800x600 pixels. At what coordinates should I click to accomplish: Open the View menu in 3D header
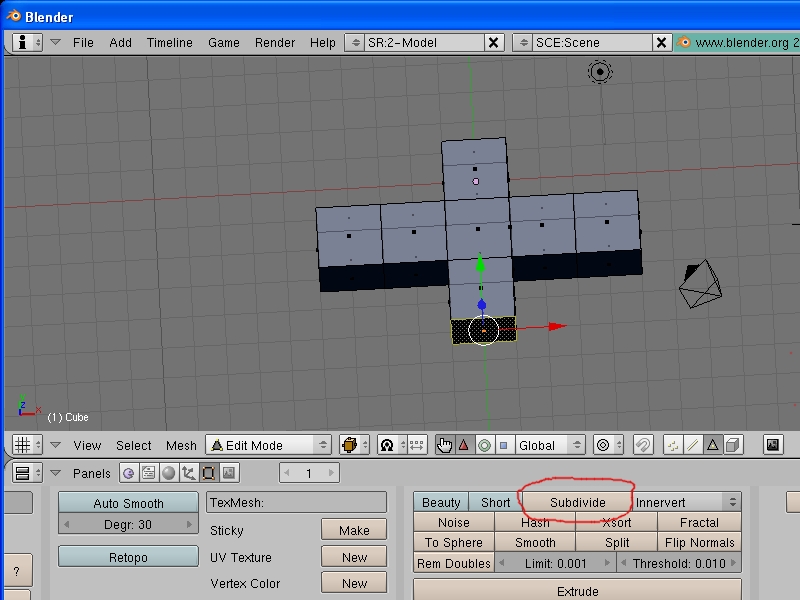click(87, 445)
